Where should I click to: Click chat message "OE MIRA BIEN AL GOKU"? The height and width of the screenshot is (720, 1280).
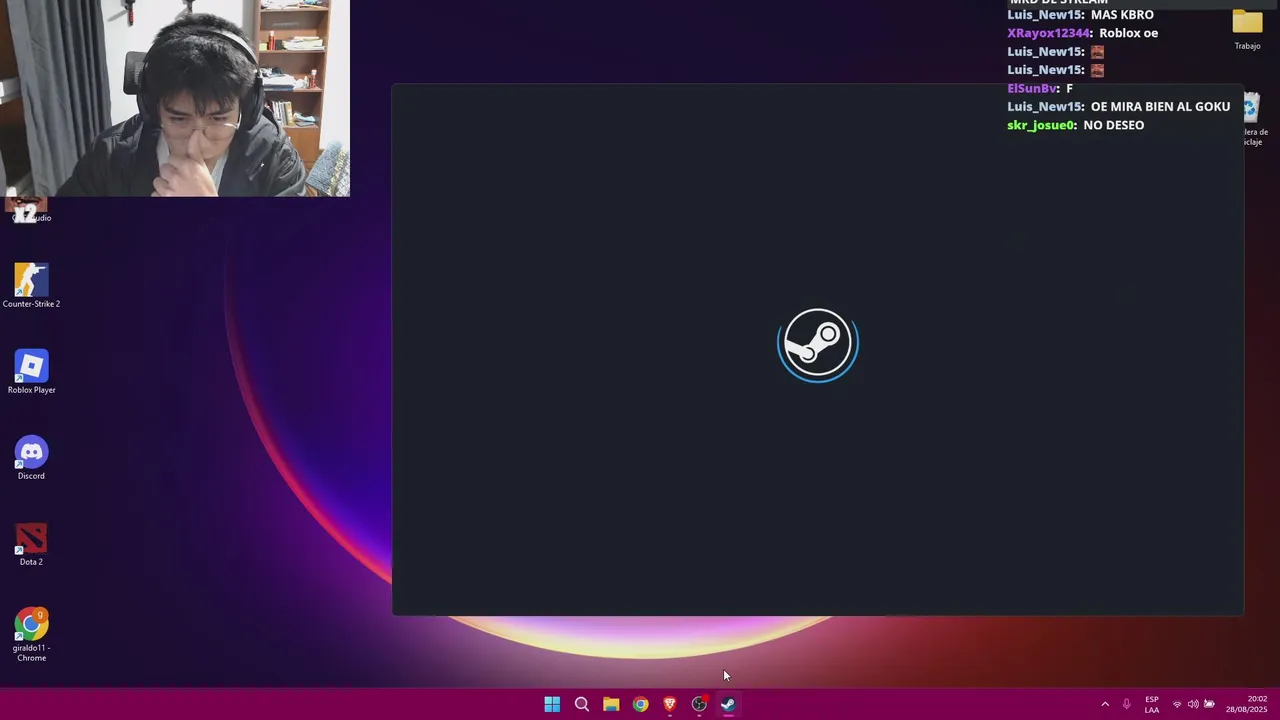(x=1160, y=107)
